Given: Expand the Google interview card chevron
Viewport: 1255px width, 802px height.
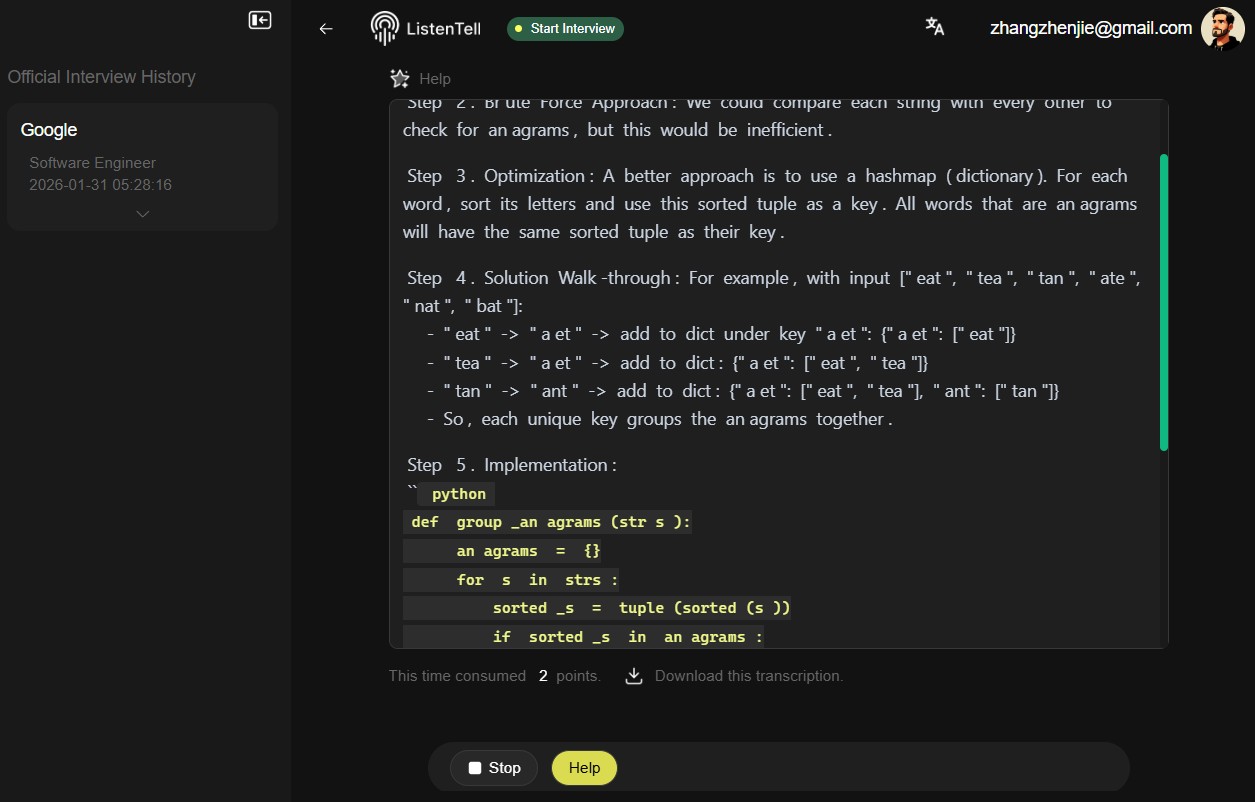Looking at the screenshot, I should (142, 213).
